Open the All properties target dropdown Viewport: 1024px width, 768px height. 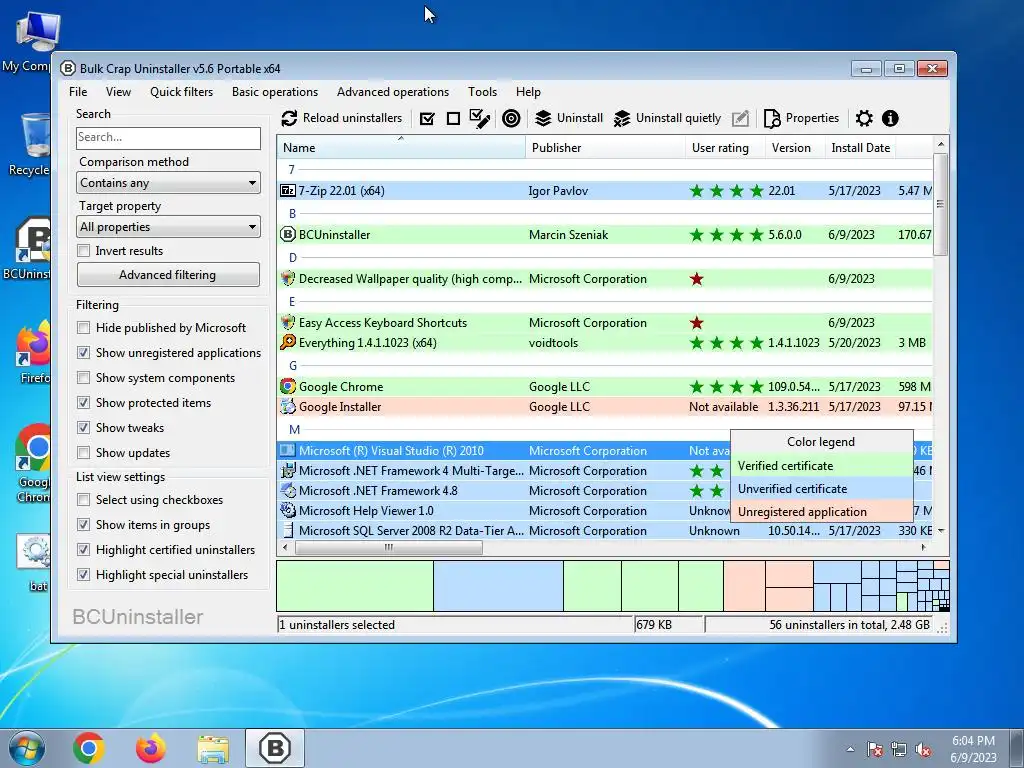click(168, 227)
